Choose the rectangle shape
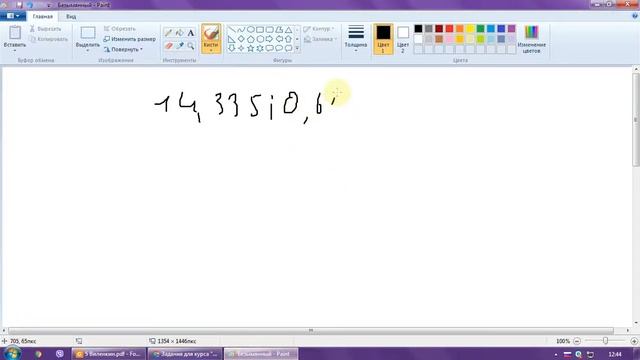 pos(260,29)
